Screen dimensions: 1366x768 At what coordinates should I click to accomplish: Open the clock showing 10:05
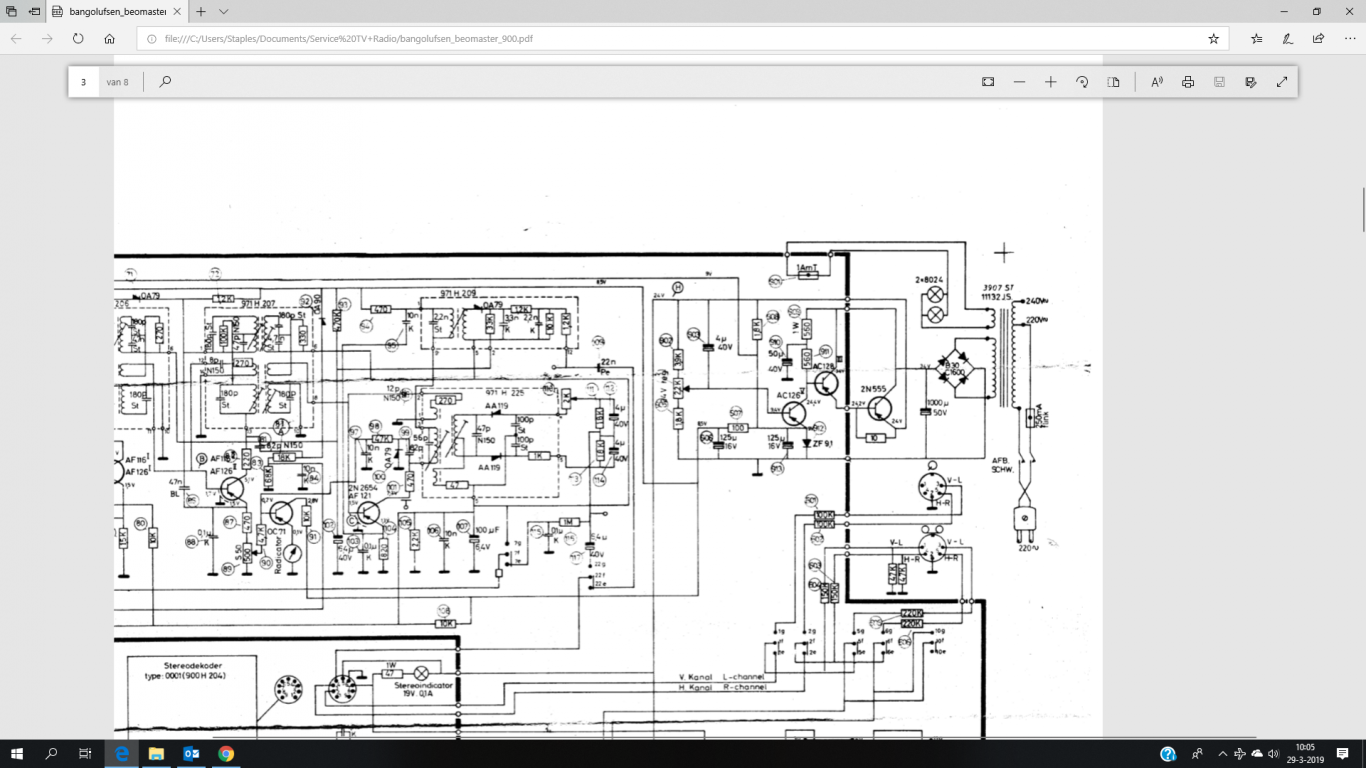click(1305, 754)
